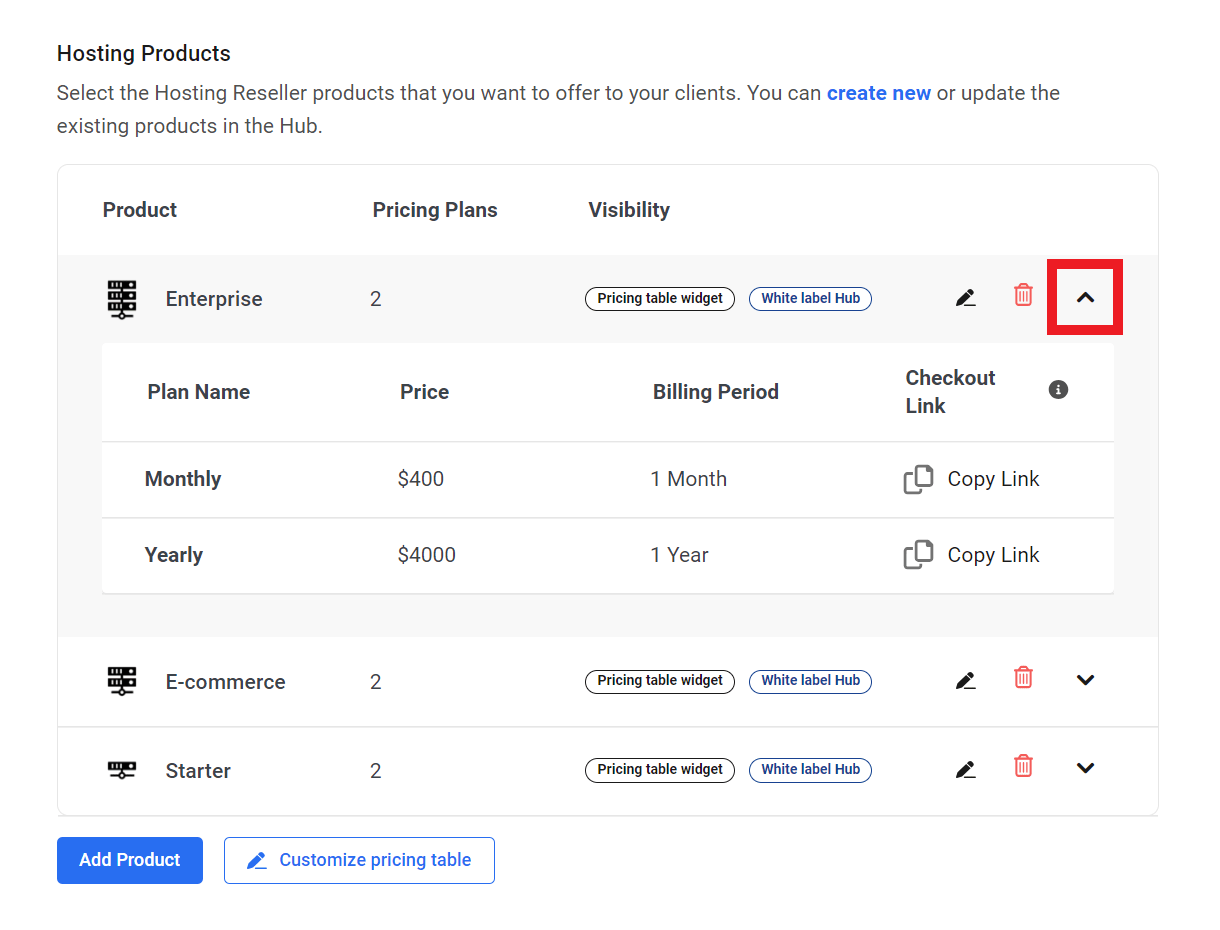Click the Price column header
This screenshot has height=930, width=1220.
(x=425, y=392)
